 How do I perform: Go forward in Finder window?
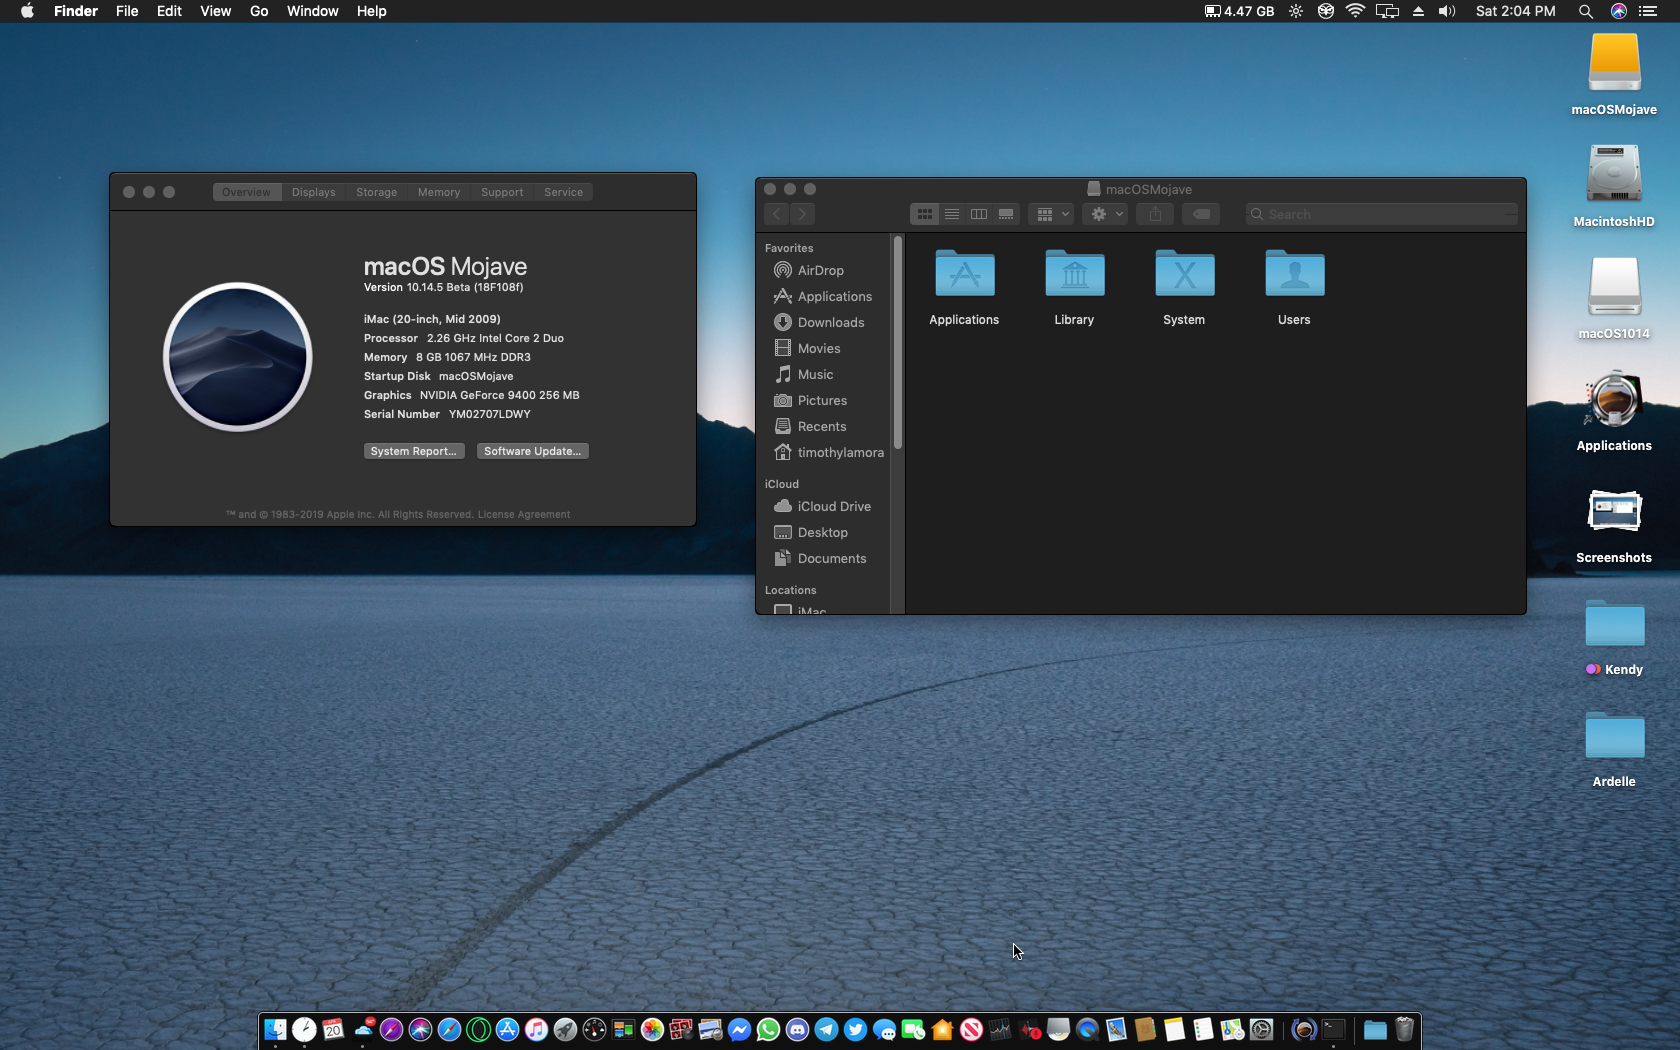tap(802, 214)
